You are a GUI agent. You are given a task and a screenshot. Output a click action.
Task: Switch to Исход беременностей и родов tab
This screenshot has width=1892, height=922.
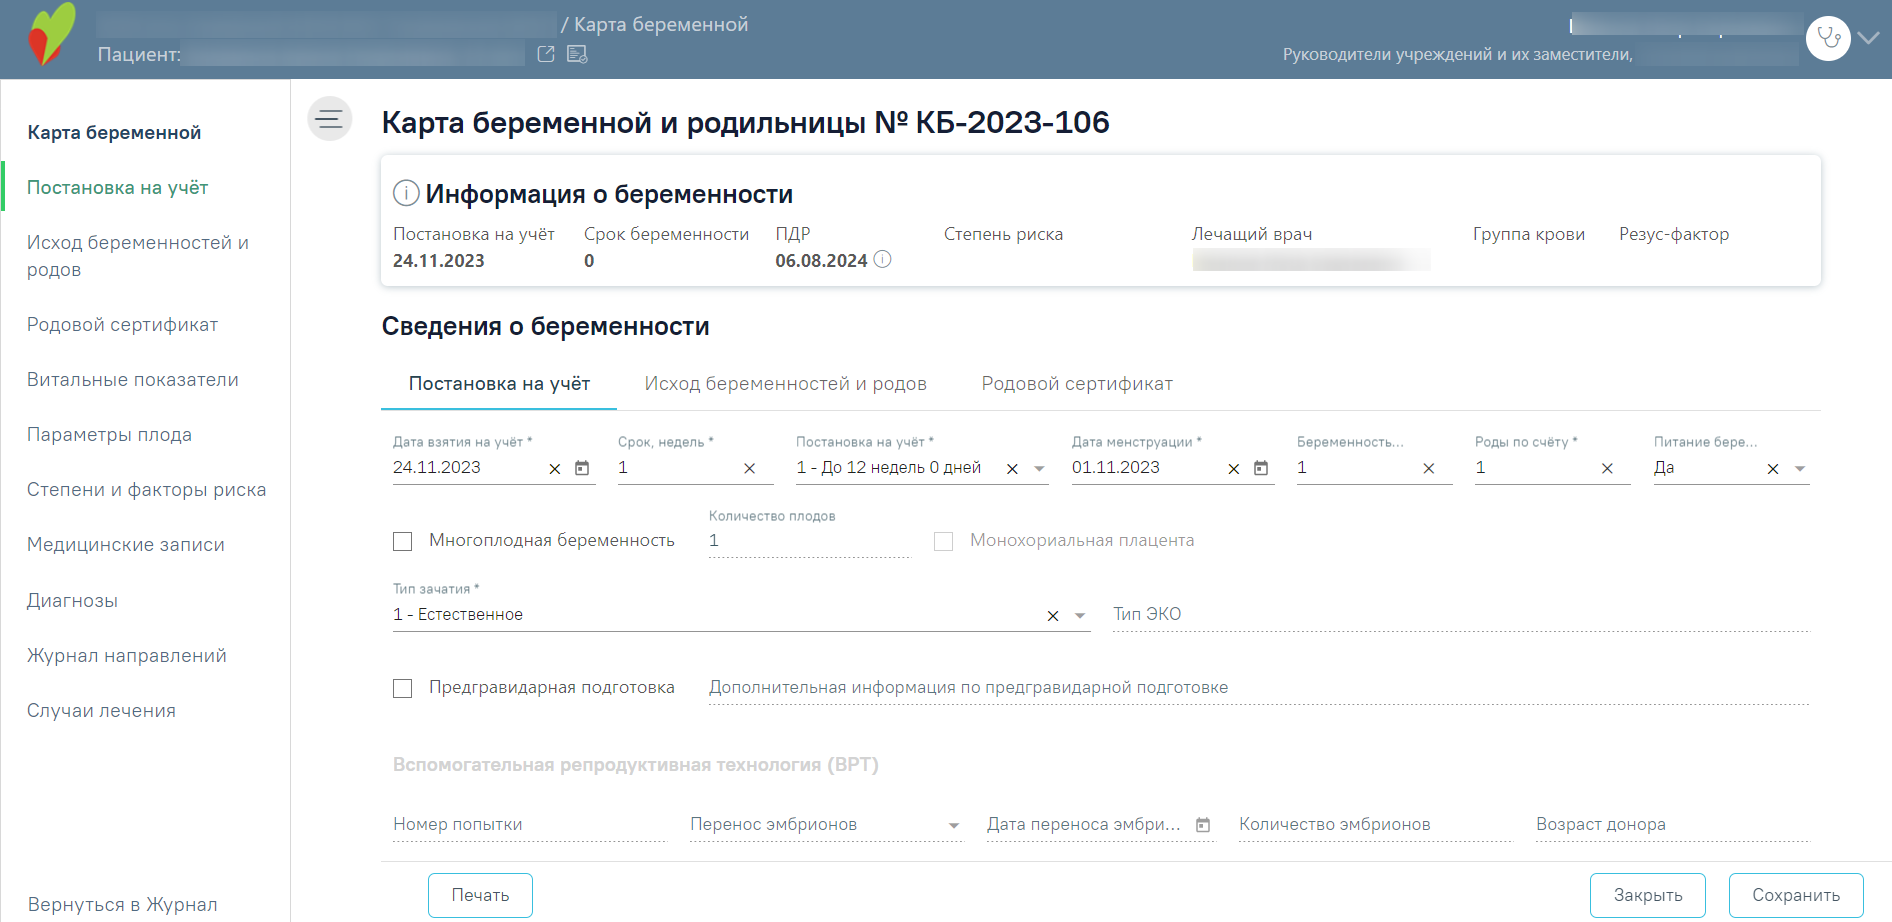pos(785,384)
